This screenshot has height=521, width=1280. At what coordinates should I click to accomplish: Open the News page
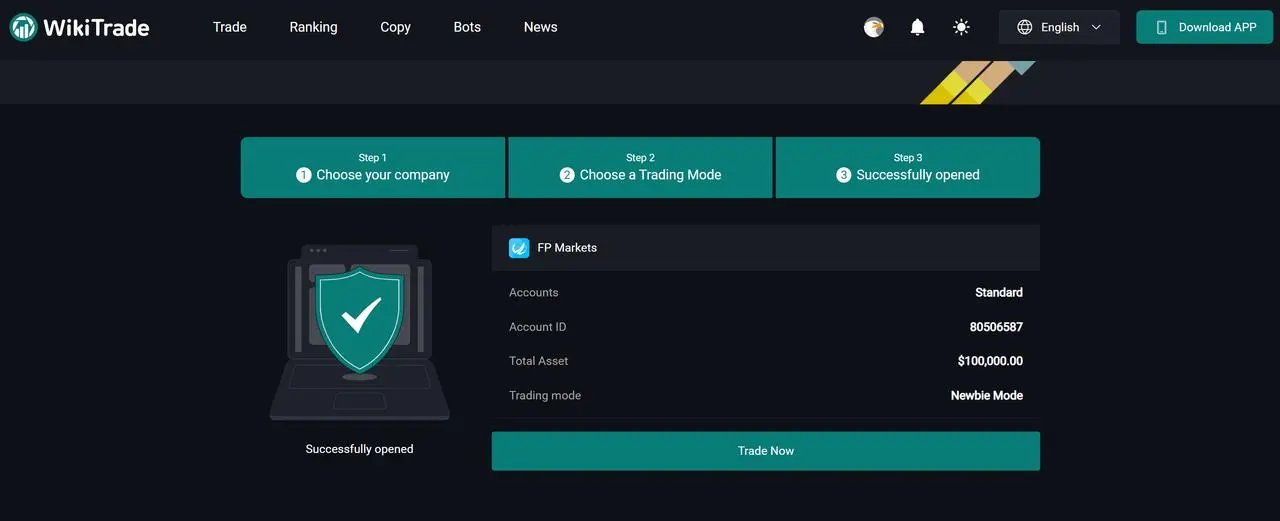[x=540, y=27]
